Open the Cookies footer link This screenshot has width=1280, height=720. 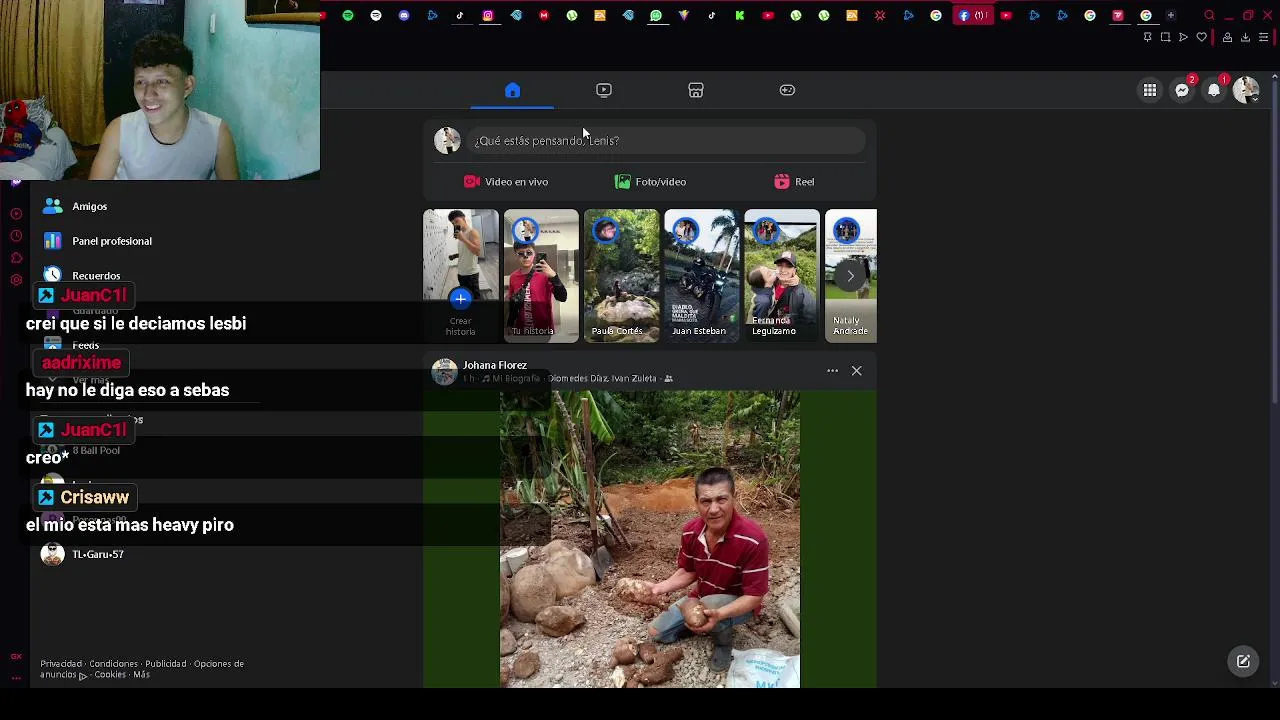(110, 675)
